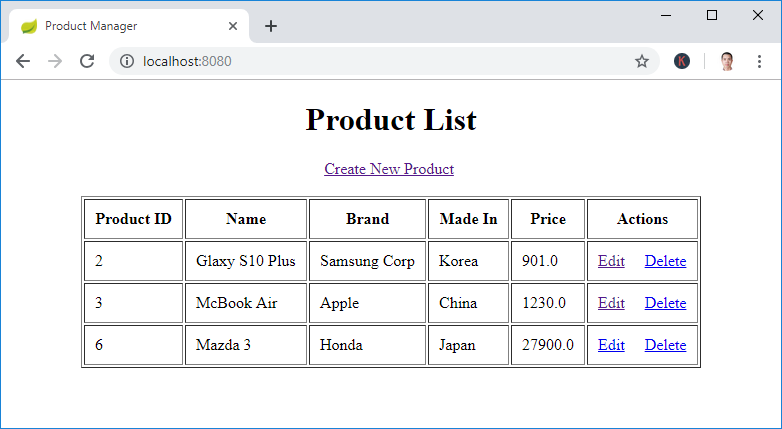Select the product ID cell for Mazda 3
The image size is (782, 429).
click(134, 345)
